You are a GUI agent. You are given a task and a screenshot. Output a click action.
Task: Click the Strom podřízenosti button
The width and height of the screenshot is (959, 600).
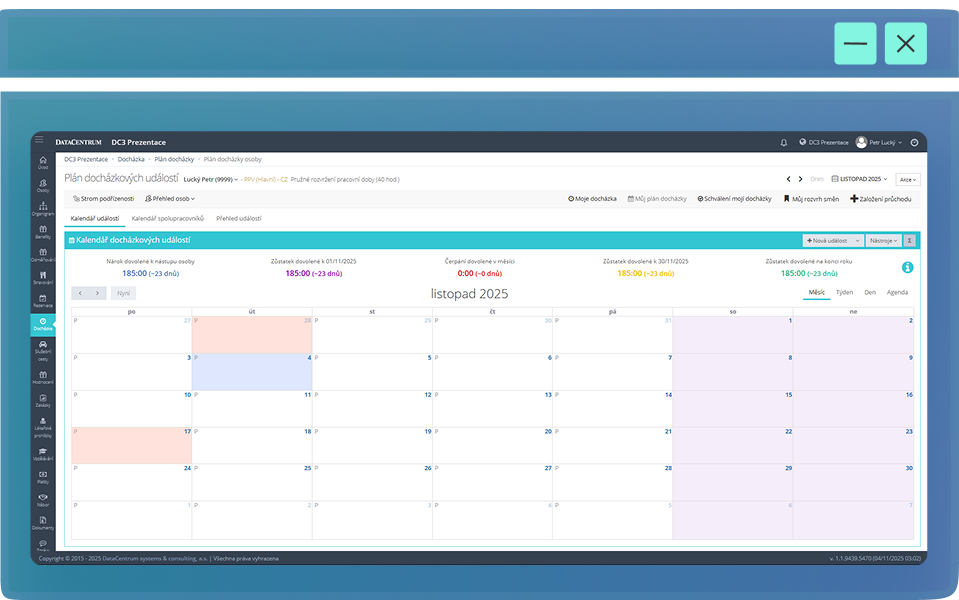(x=103, y=199)
